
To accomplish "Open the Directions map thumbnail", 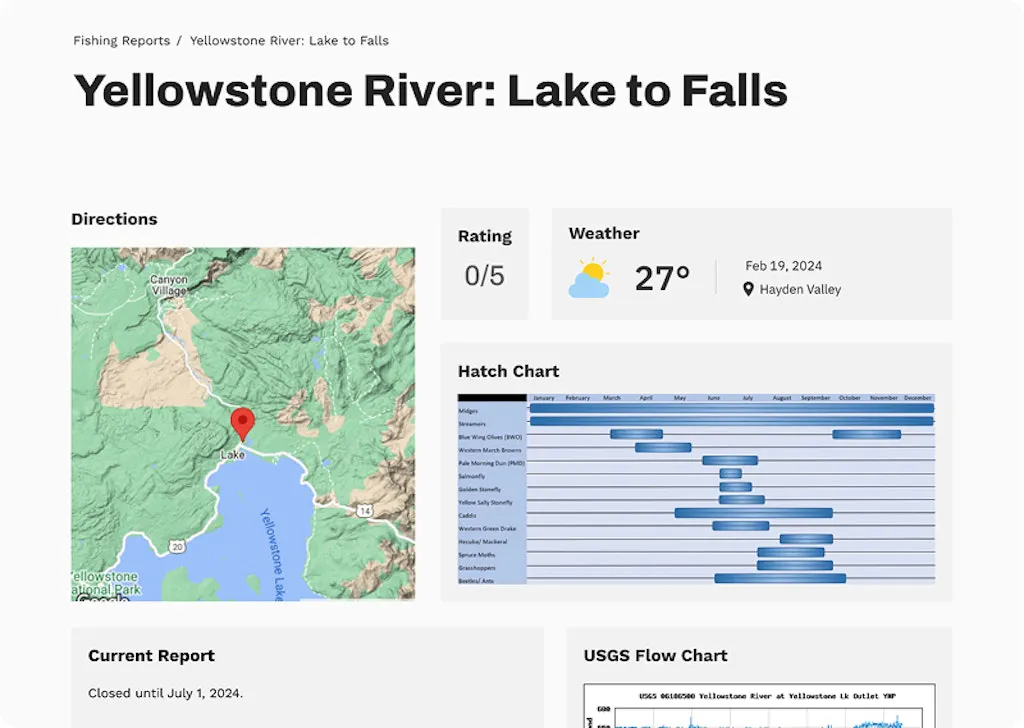I will tap(243, 424).
